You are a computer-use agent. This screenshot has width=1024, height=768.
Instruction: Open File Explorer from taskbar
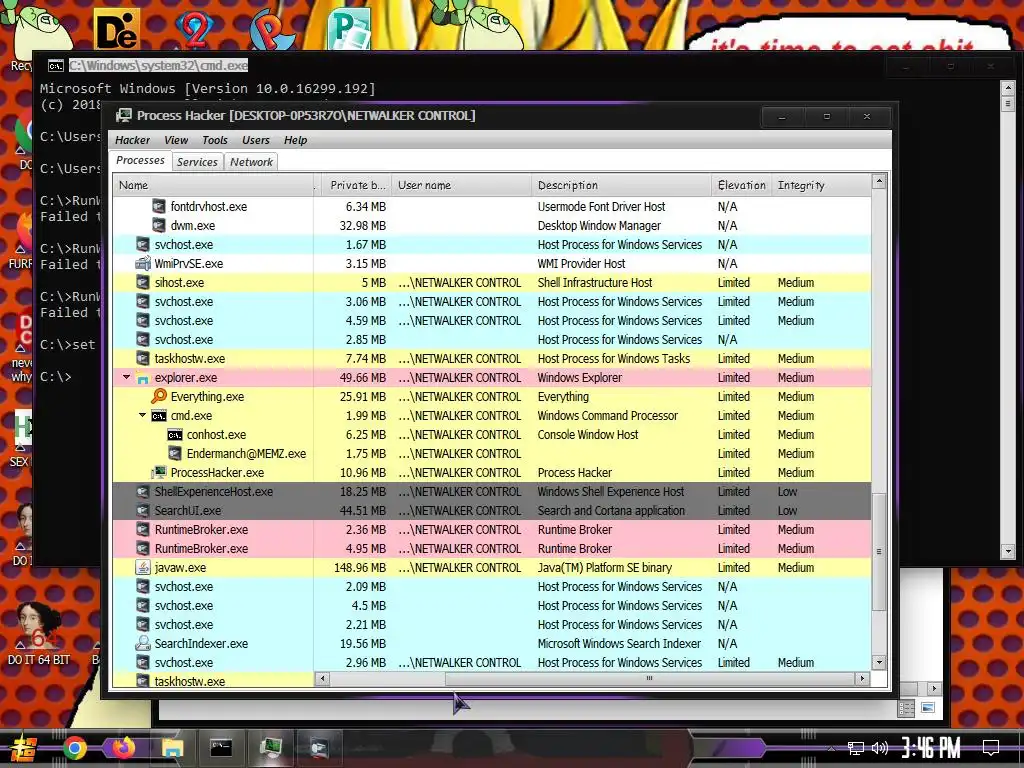coord(172,748)
